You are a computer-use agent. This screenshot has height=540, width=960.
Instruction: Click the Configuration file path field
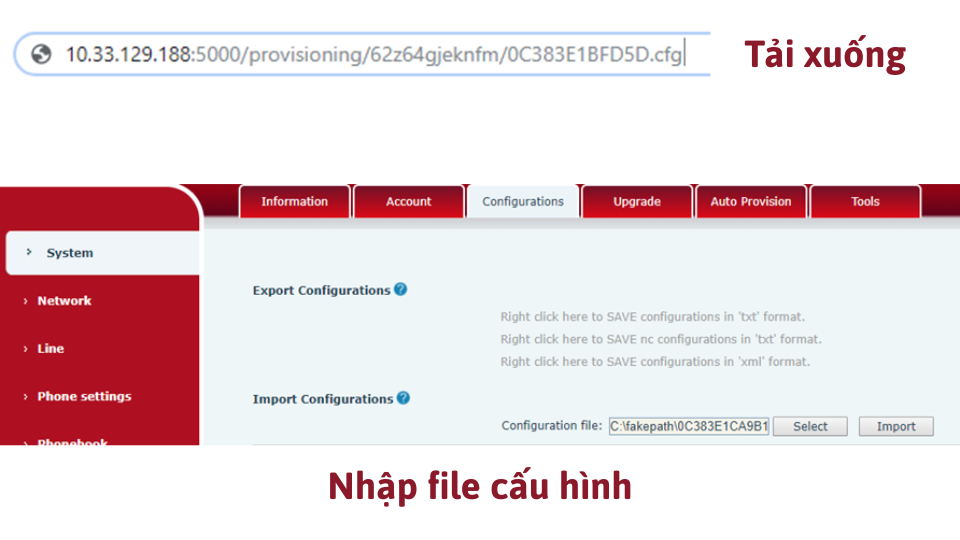[689, 426]
